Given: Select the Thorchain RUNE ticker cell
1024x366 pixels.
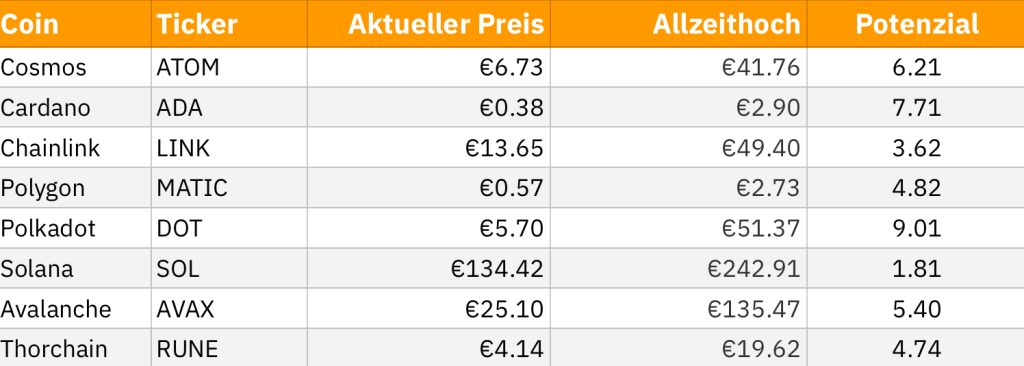Looking at the screenshot, I should (229, 348).
